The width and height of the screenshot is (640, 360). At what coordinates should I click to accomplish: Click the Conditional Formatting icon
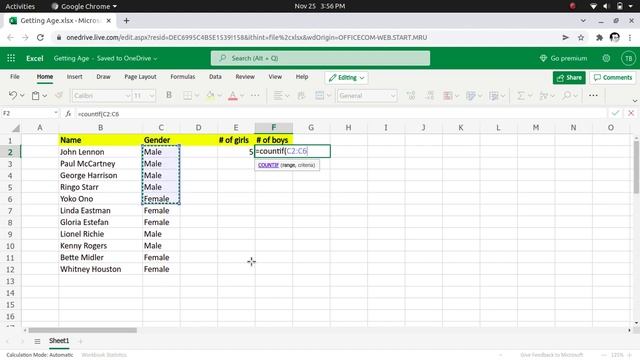click(448, 96)
